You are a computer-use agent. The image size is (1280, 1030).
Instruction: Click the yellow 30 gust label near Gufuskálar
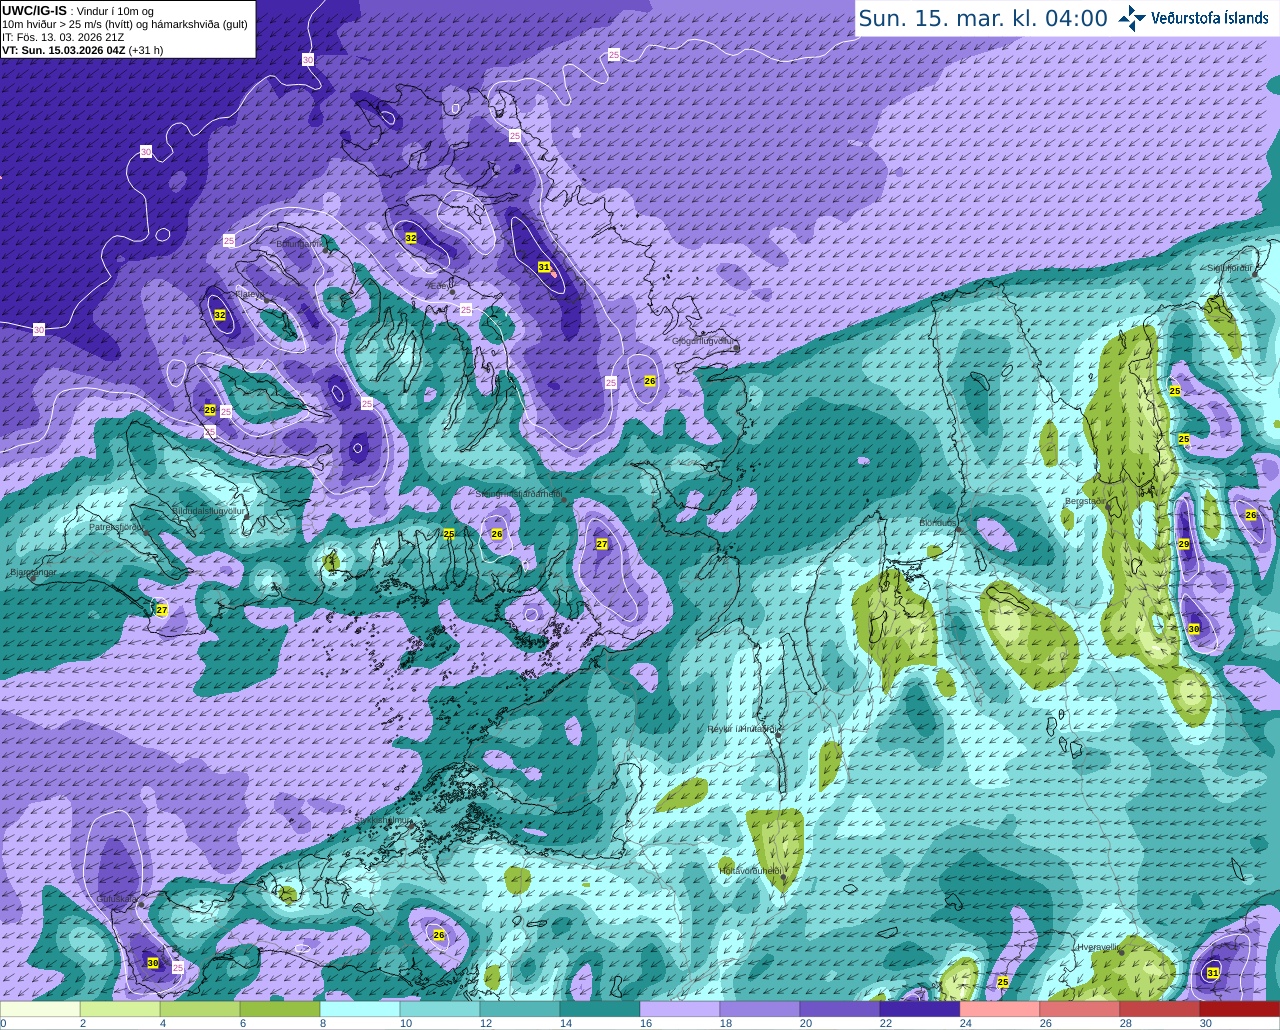coord(153,963)
